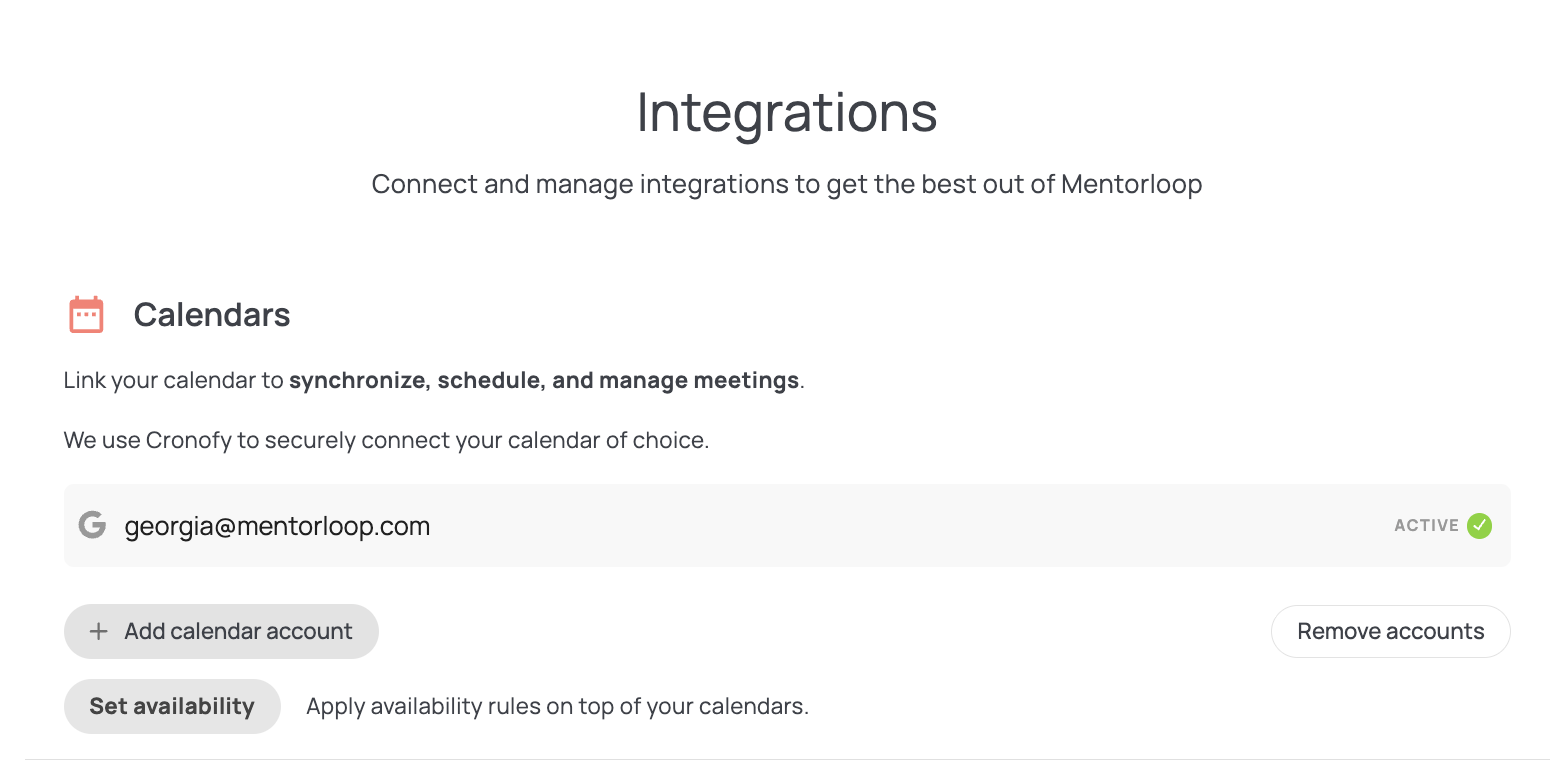Click the "Apply availability rules" description text
The image size is (1556, 766).
pyautogui.click(x=557, y=707)
